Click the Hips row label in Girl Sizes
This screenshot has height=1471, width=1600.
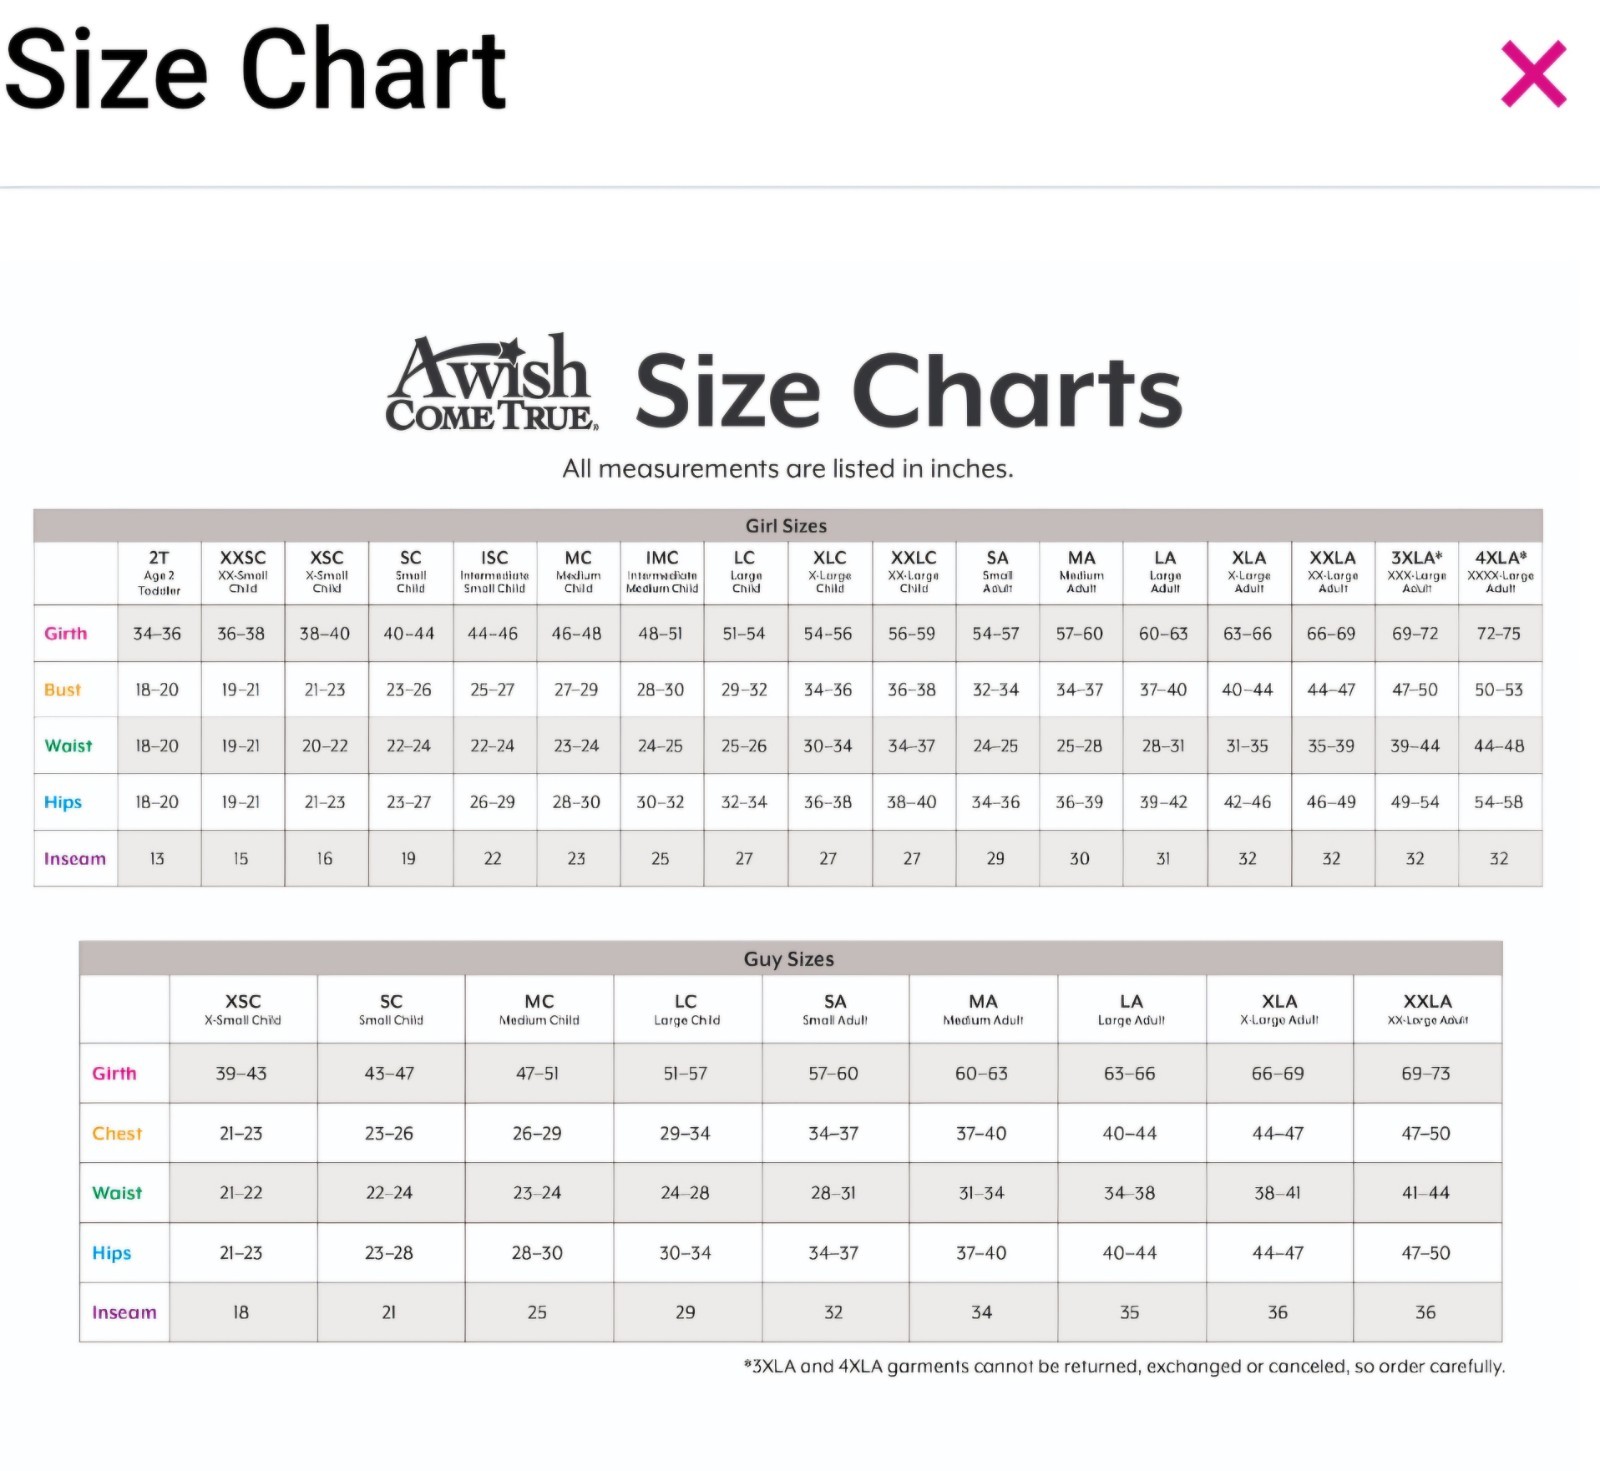(x=63, y=802)
